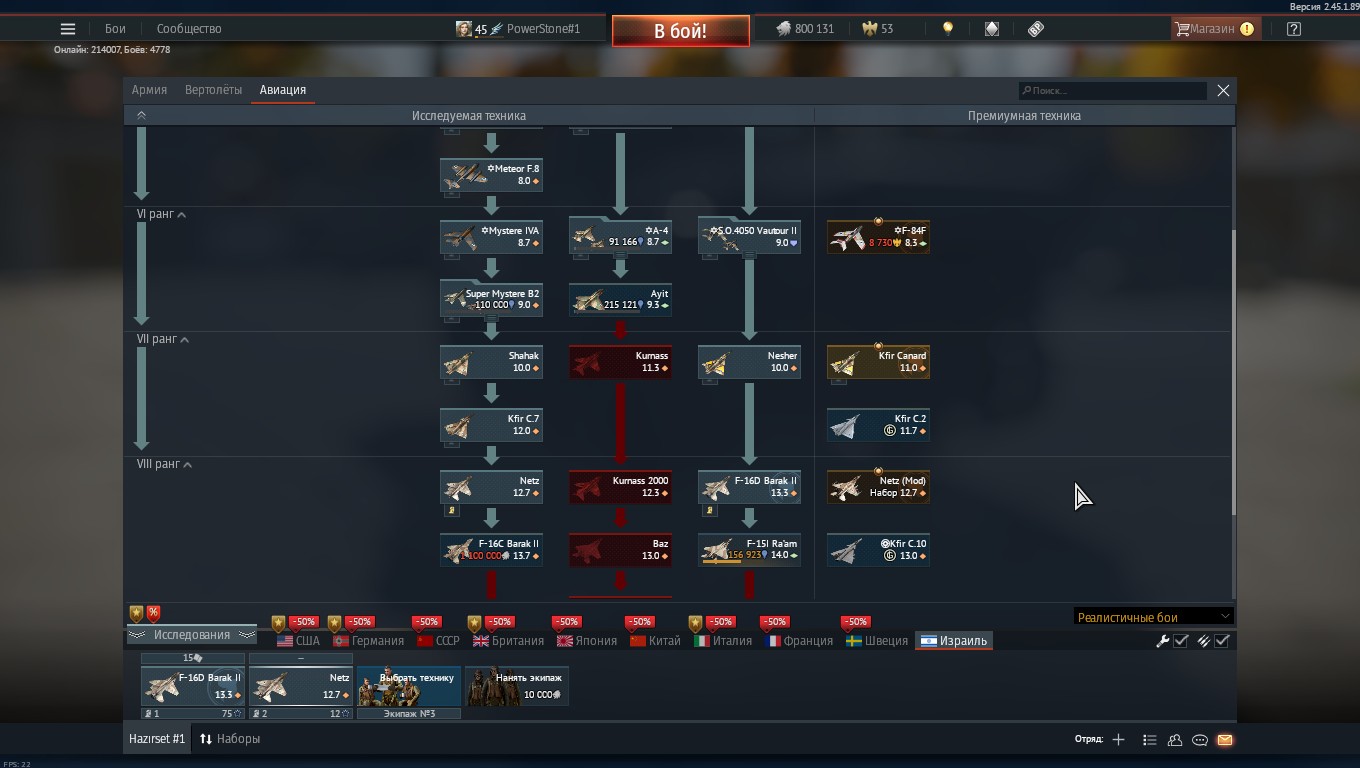Viewport: 1360px width, 768px height.
Task: Click the gold badge icon above Исследования
Action: [x=136, y=613]
